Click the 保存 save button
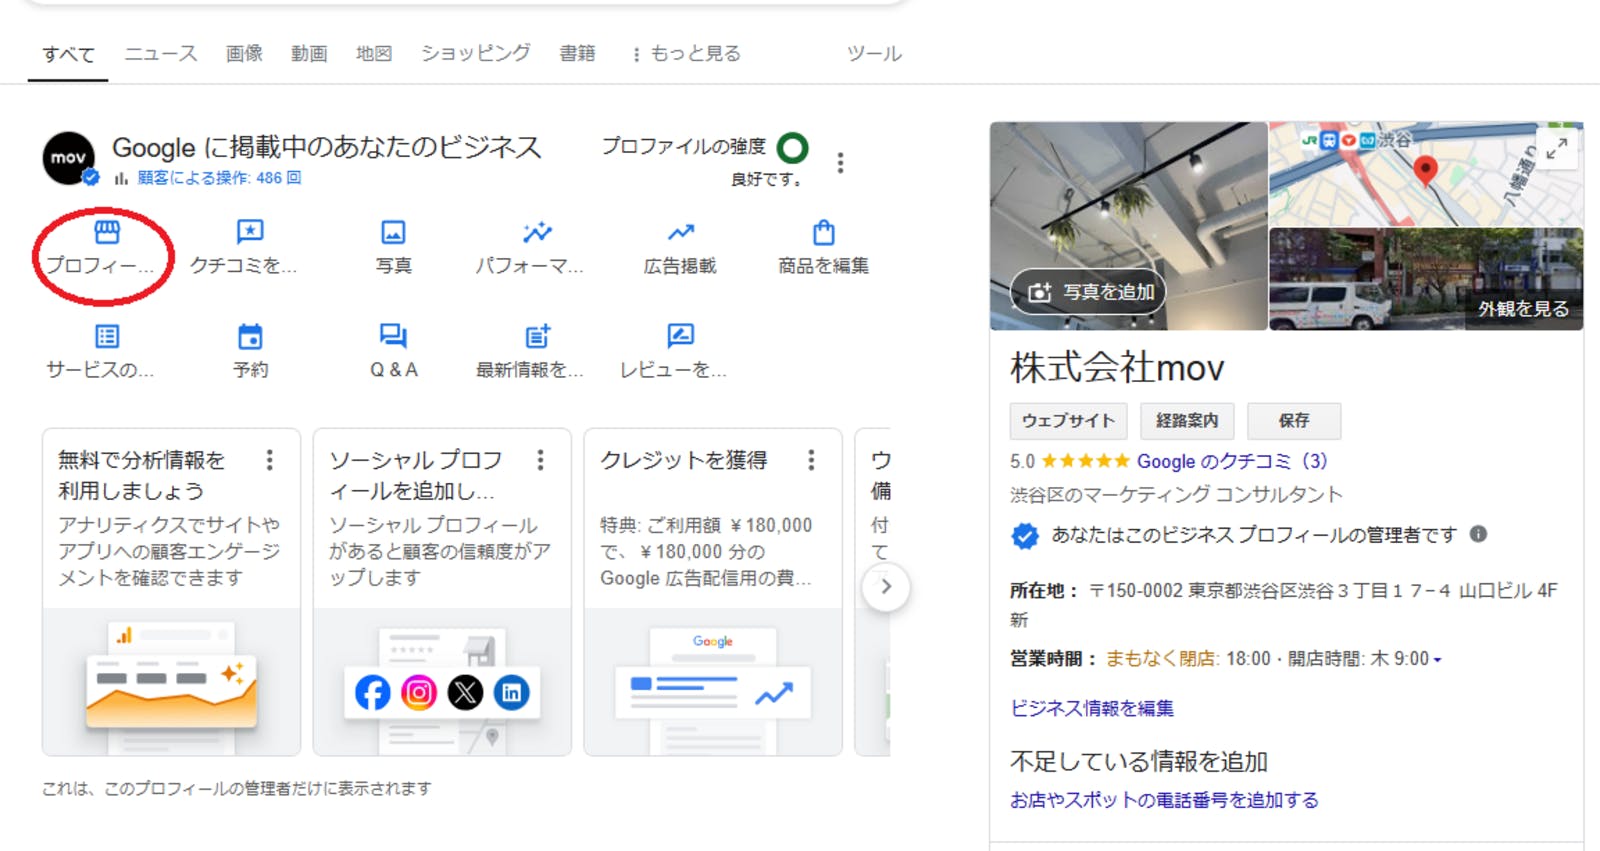Screen dimensions: 1600x851 click(1294, 421)
